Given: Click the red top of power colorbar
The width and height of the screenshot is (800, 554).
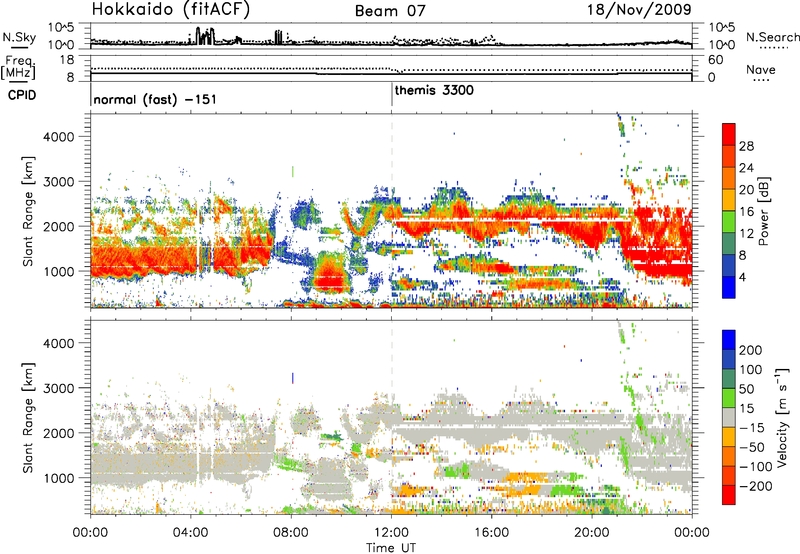Looking at the screenshot, I should pos(729,134).
